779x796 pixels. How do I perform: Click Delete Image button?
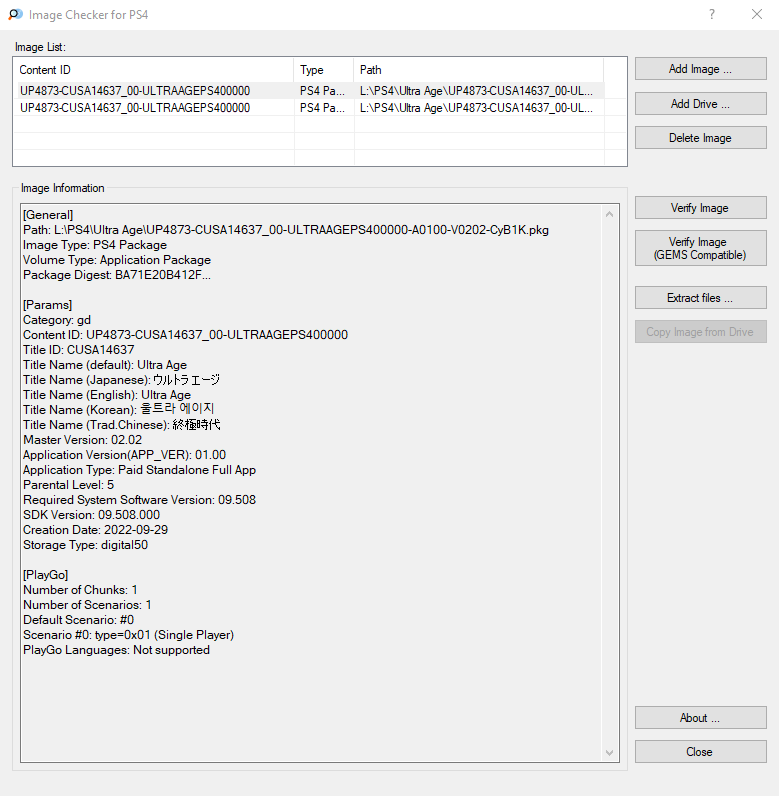[700, 138]
